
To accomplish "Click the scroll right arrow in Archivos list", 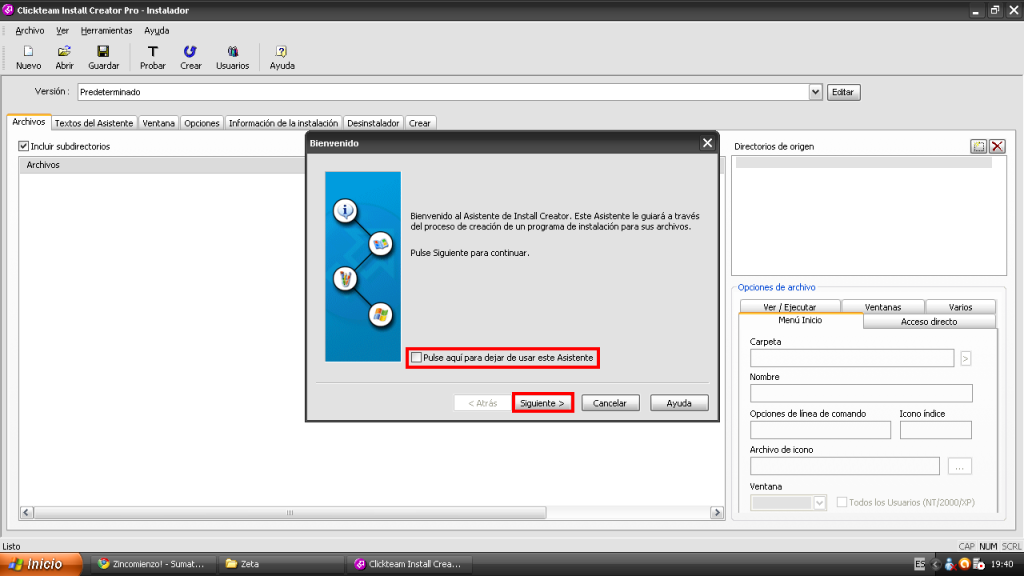I will click(x=717, y=513).
